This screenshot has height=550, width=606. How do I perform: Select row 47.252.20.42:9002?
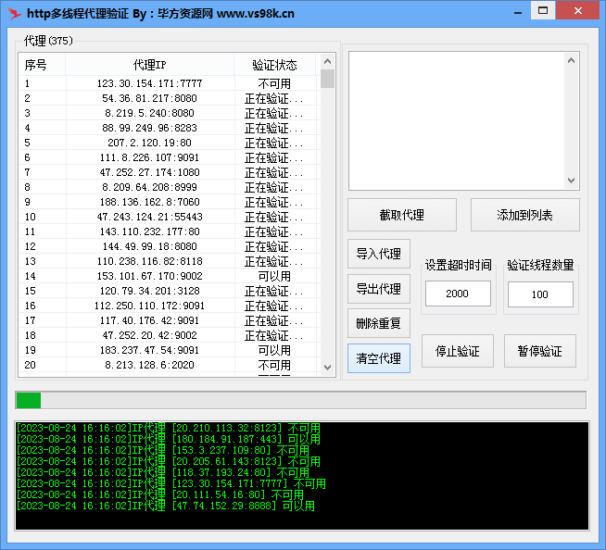(x=170, y=335)
